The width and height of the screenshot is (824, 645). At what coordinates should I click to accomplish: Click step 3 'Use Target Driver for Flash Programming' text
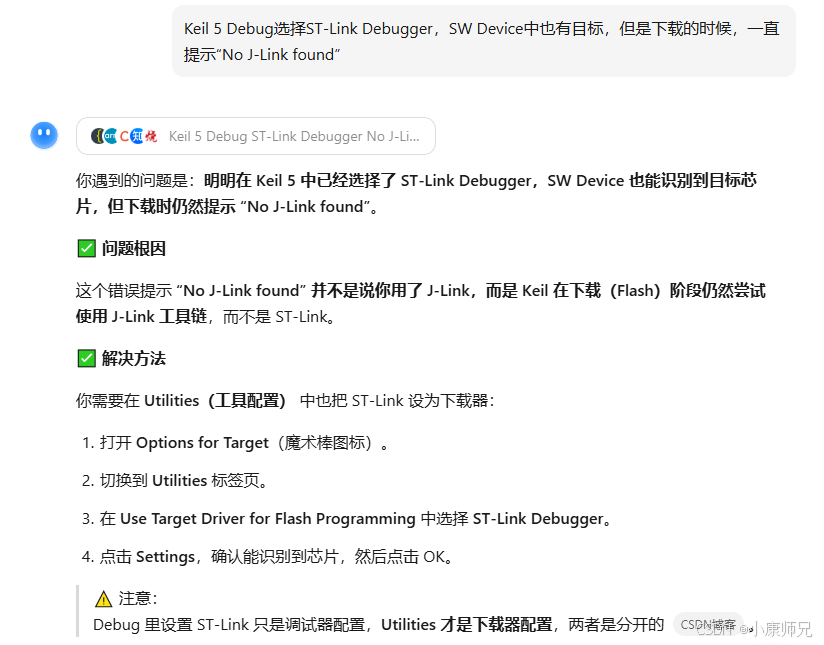(267, 519)
